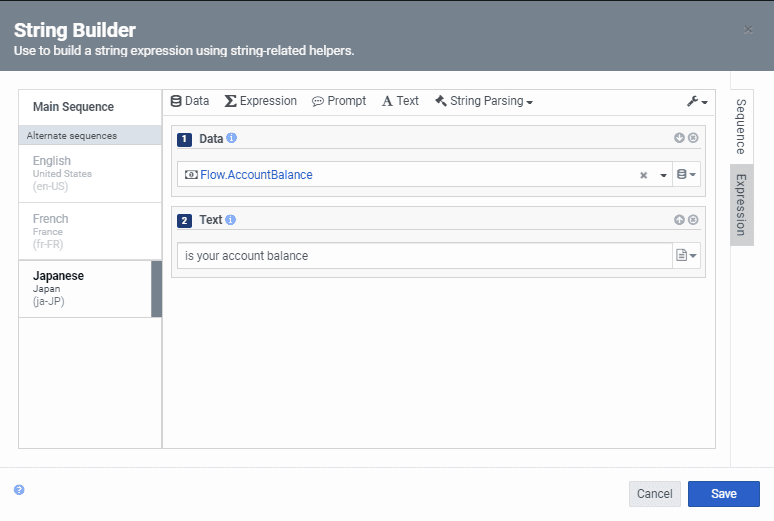Open the wrench tools dropdown
Viewport: 774px width, 521px height.
(x=697, y=102)
